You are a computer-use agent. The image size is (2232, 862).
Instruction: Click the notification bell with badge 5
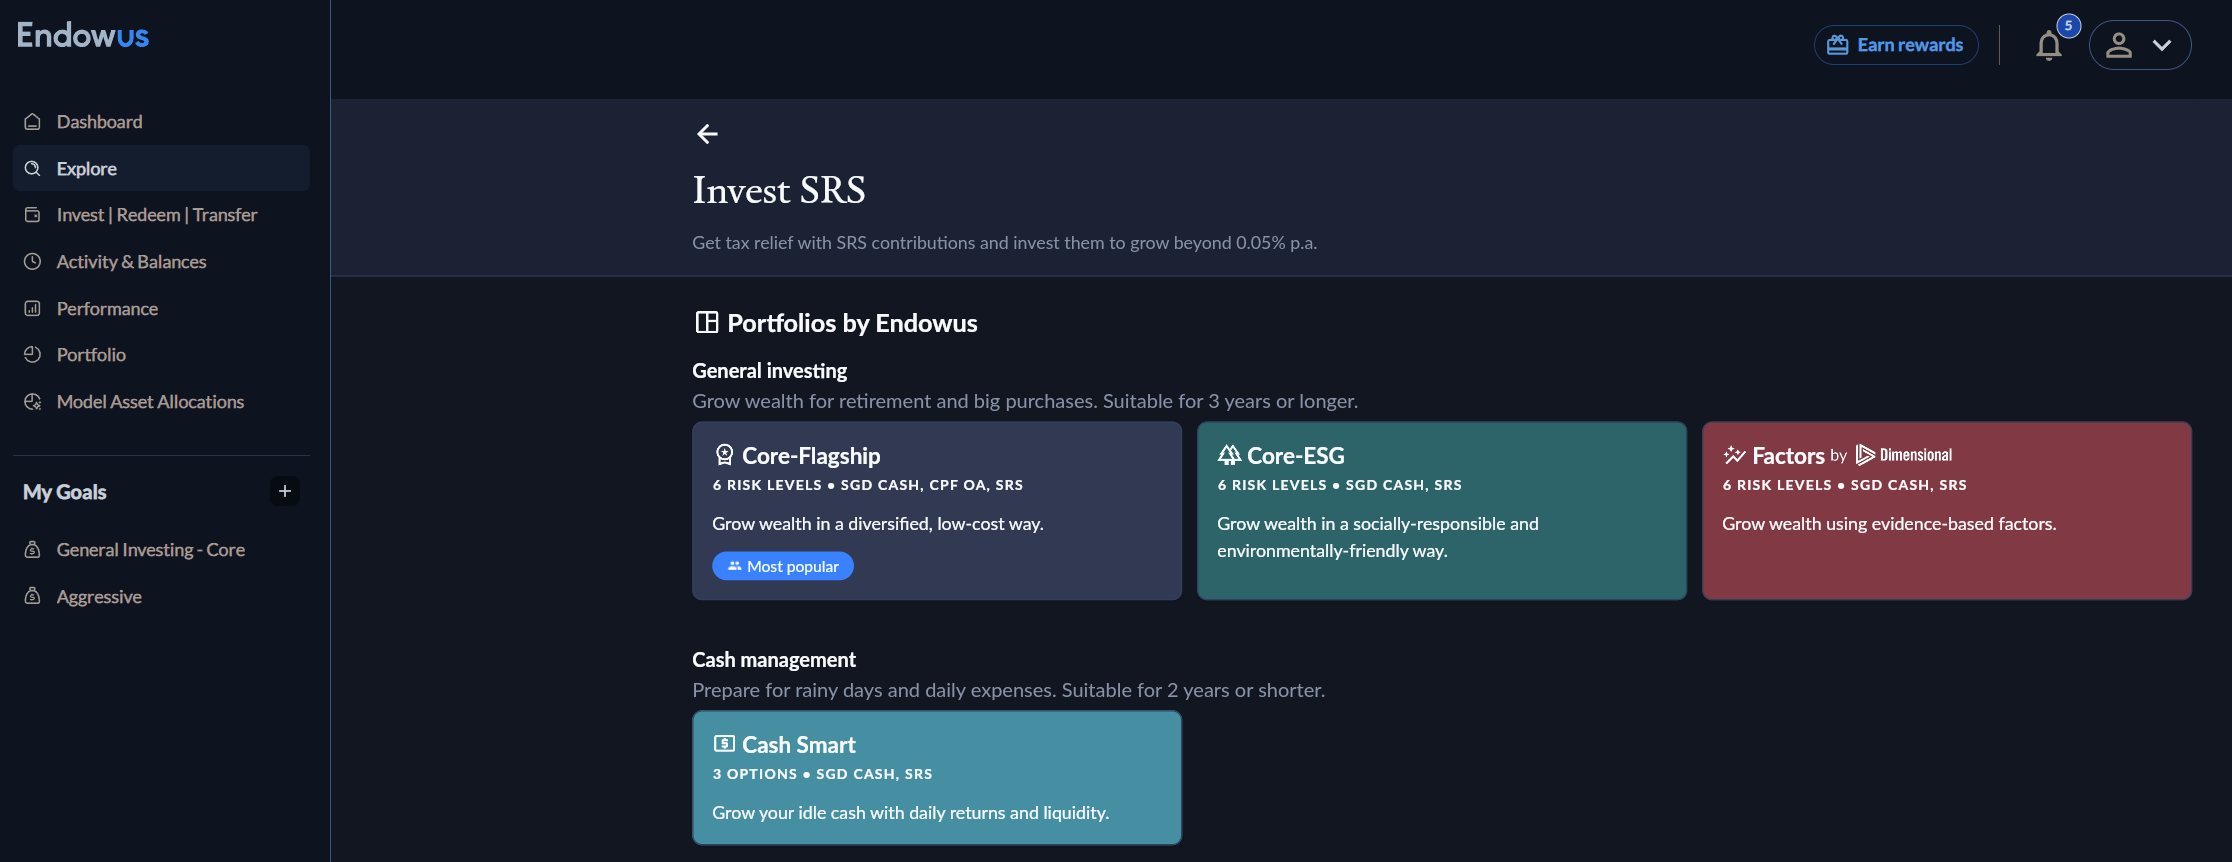[2048, 45]
